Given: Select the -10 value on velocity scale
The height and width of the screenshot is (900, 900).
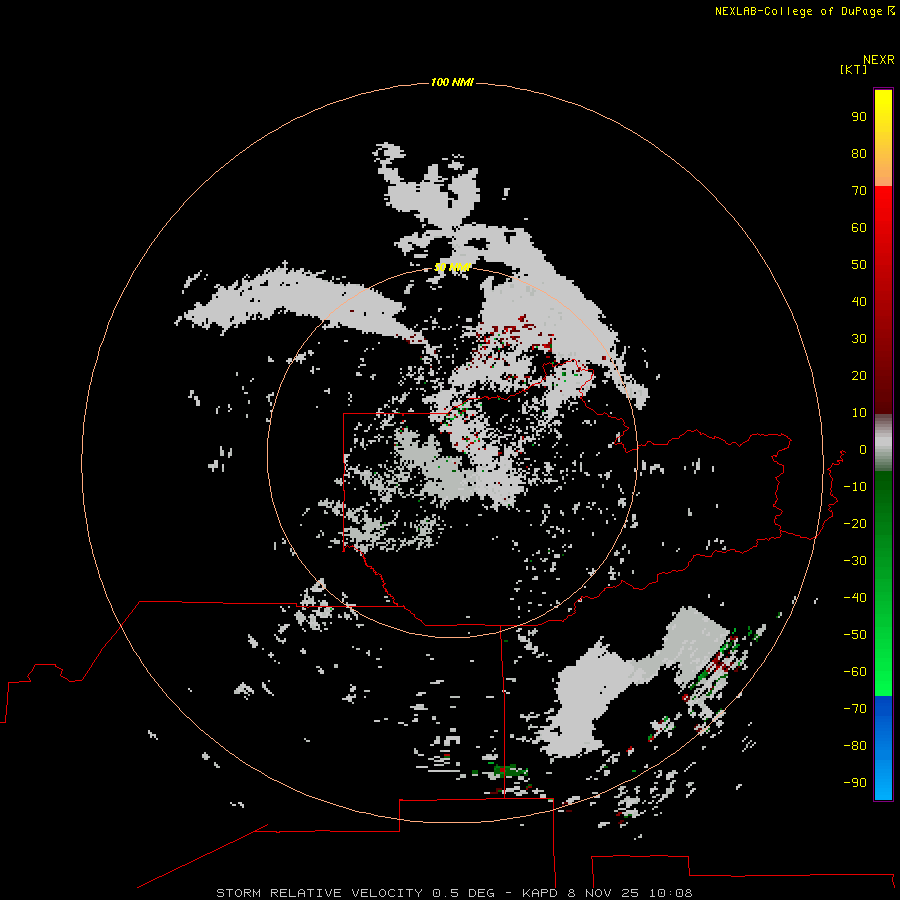Looking at the screenshot, I should click(x=855, y=487).
